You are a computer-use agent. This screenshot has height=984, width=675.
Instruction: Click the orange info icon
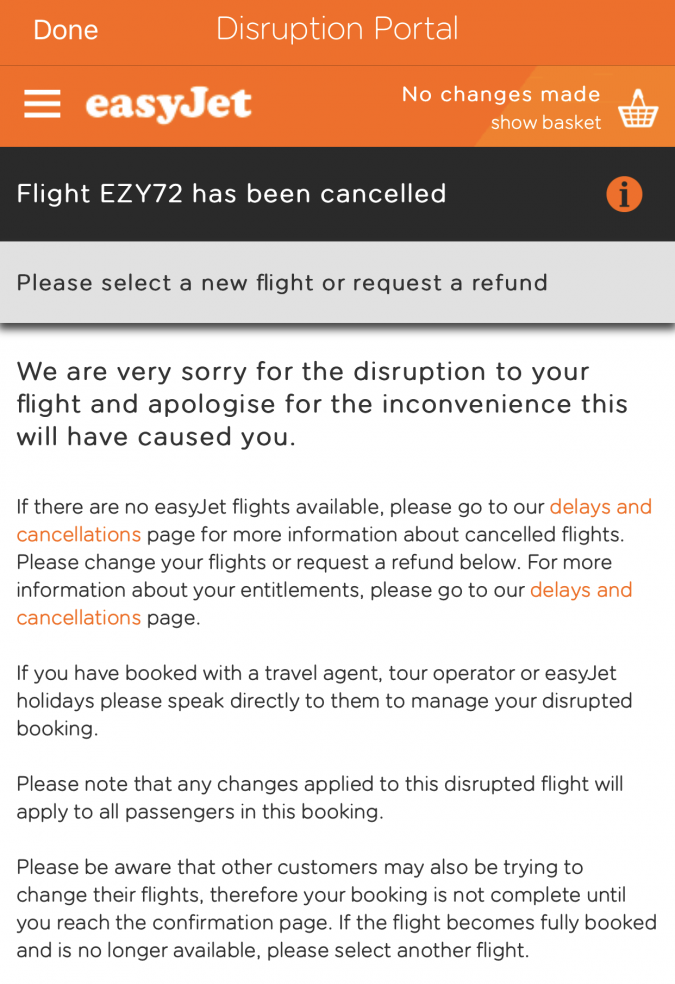coord(624,194)
